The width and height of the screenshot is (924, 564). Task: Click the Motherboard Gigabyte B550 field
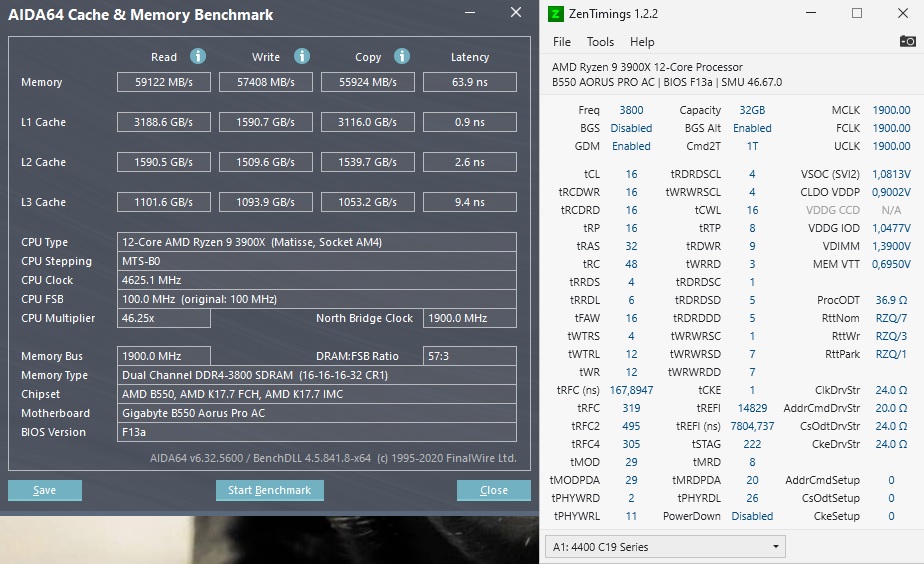[x=317, y=413]
